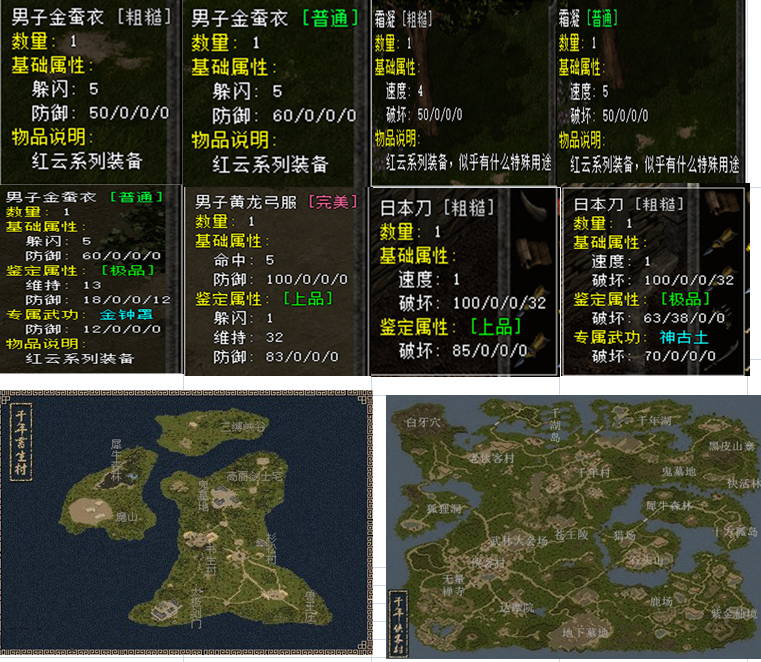Select 地下墓地 on the right map

click(x=584, y=632)
